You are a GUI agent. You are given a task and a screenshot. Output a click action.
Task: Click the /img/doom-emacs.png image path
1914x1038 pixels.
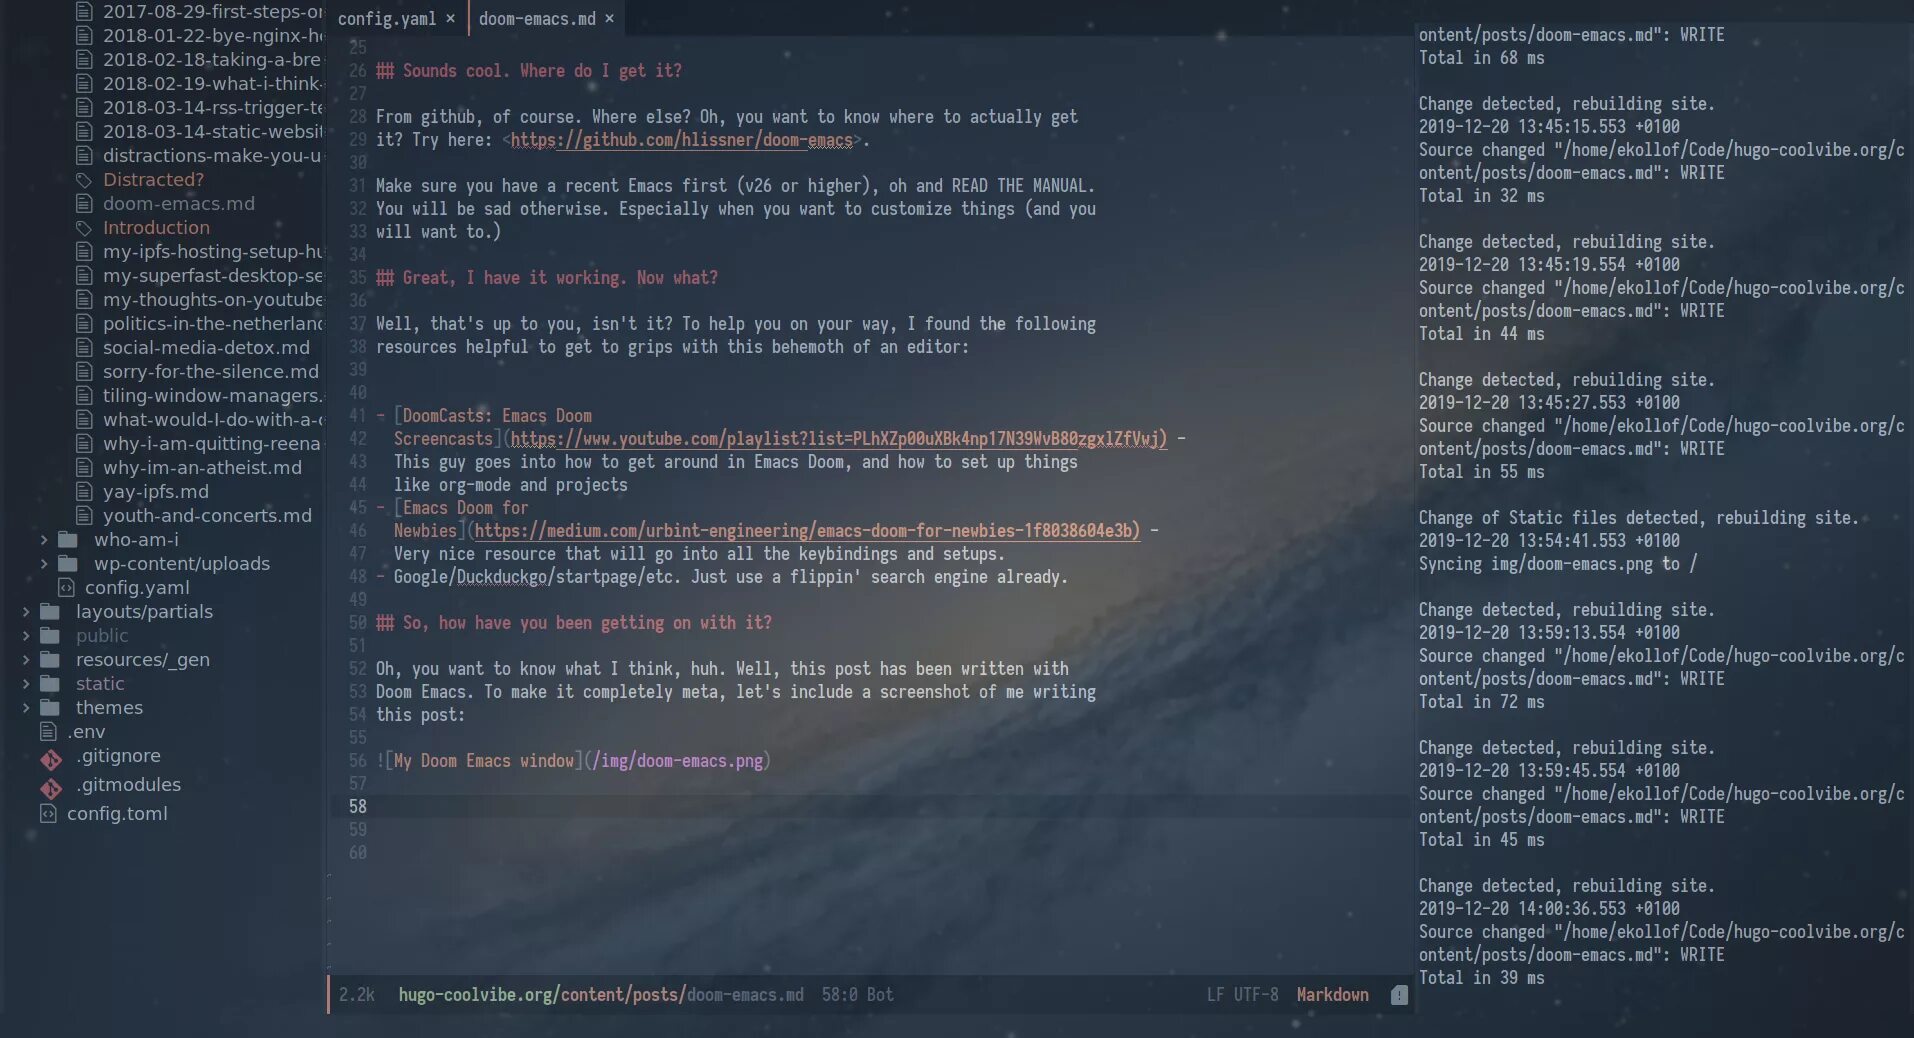coord(678,761)
